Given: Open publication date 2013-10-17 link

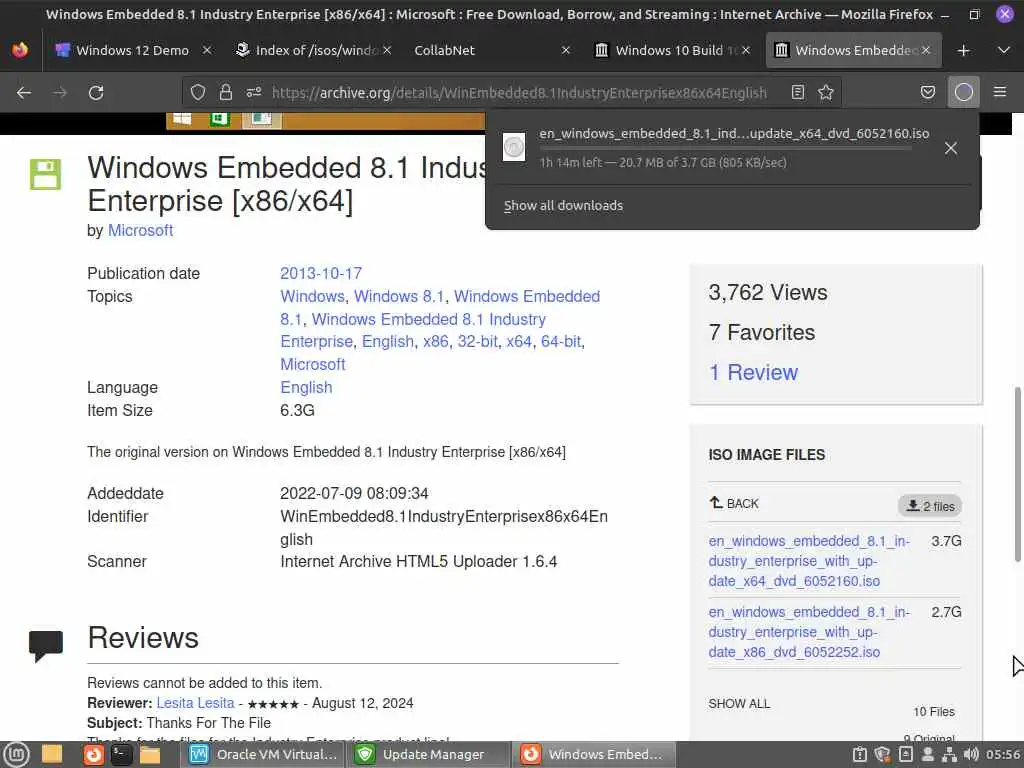Looking at the screenshot, I should point(321,274).
